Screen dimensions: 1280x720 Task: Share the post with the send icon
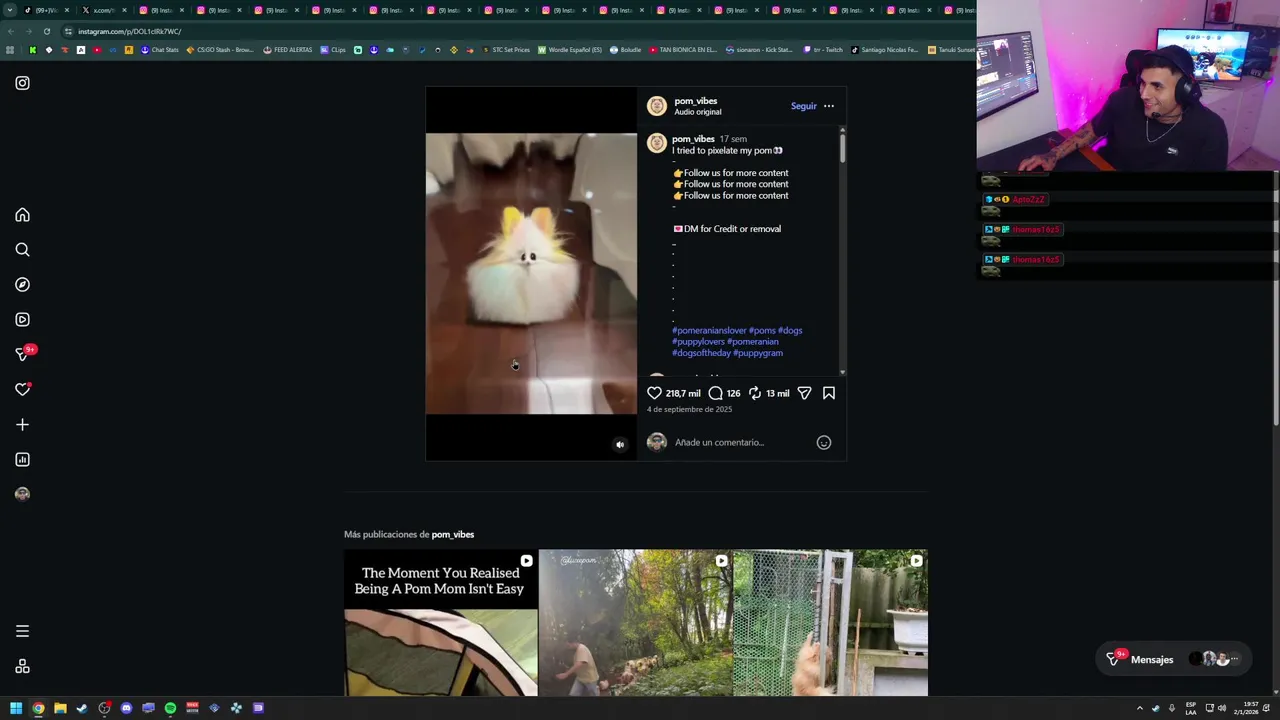(x=804, y=393)
